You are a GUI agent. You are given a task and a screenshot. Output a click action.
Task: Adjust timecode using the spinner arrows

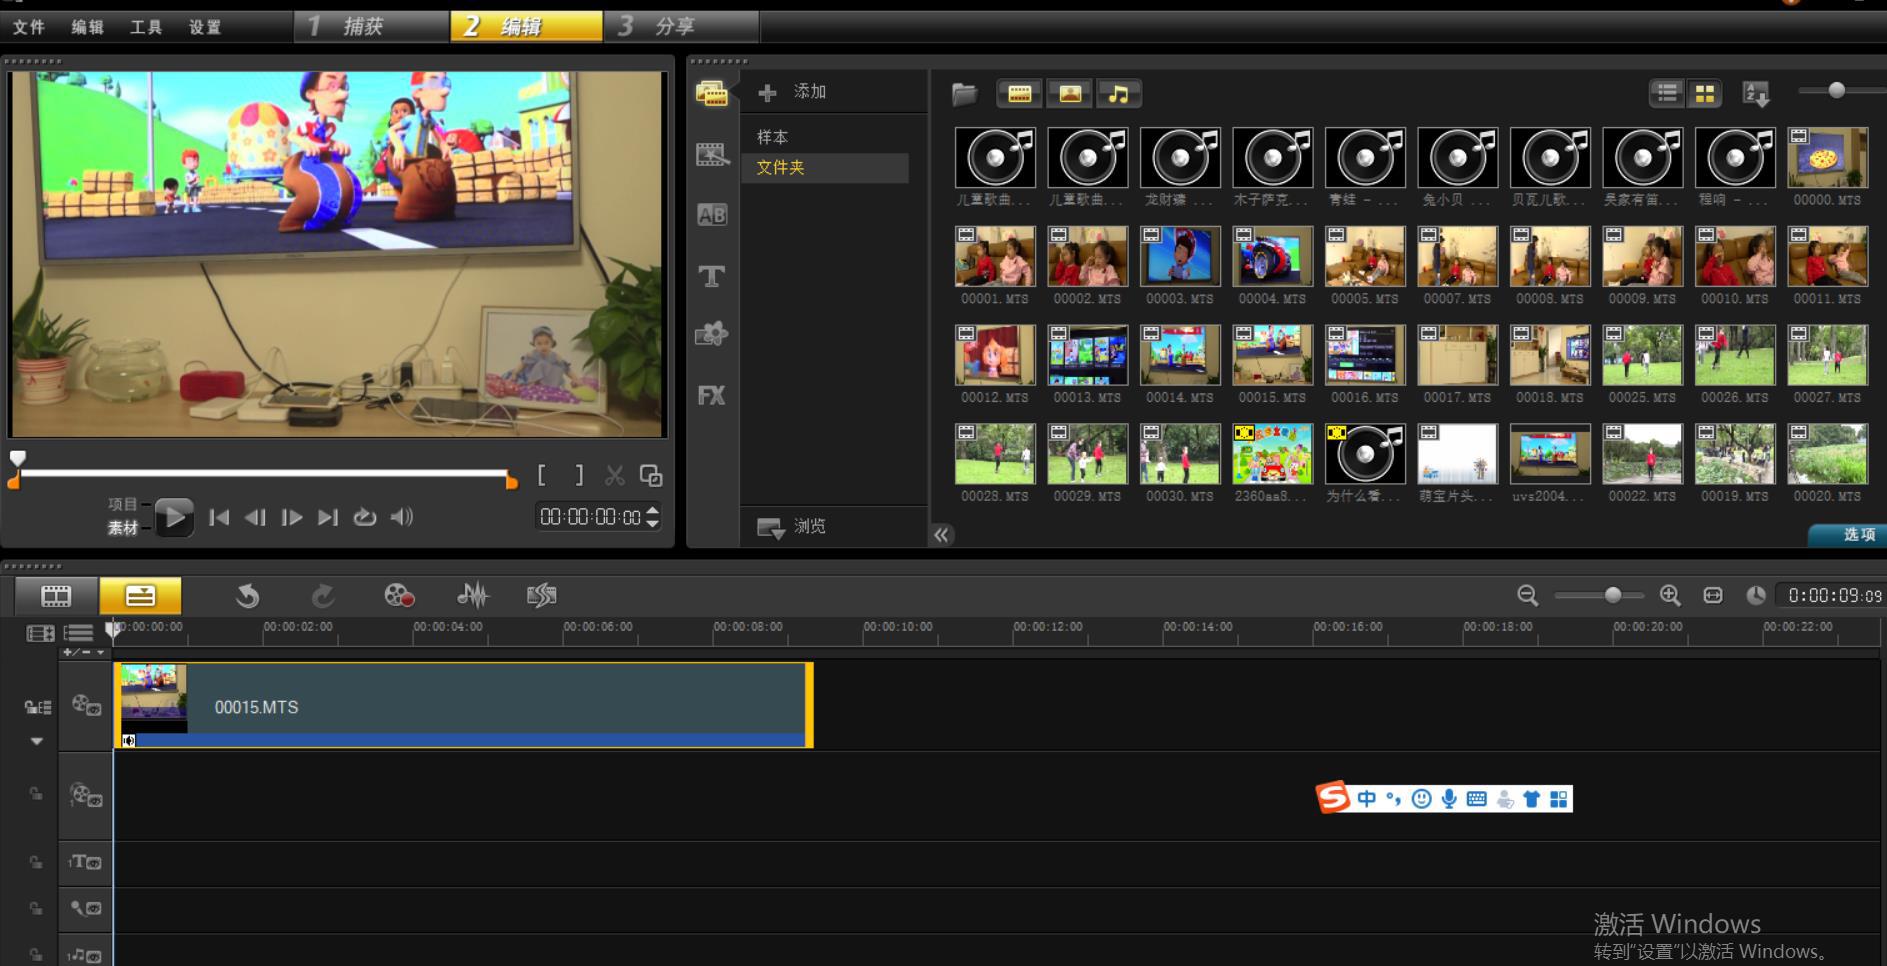click(653, 517)
